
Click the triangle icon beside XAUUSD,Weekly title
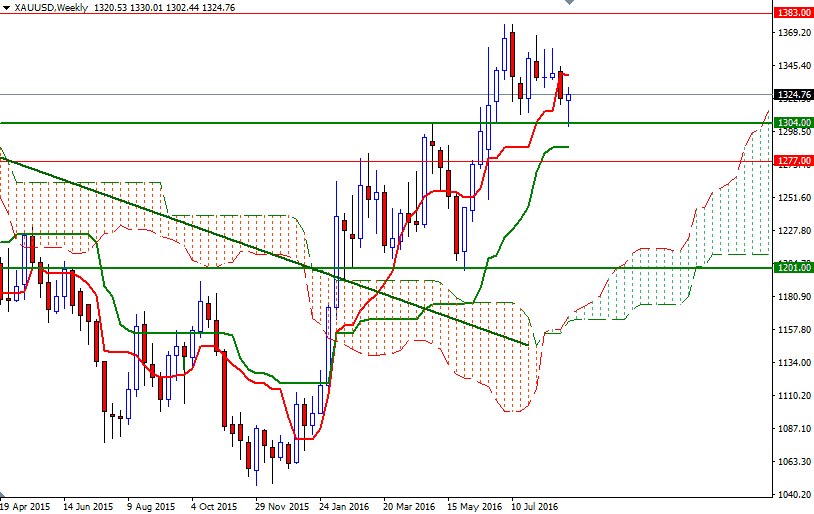click(x=6, y=8)
